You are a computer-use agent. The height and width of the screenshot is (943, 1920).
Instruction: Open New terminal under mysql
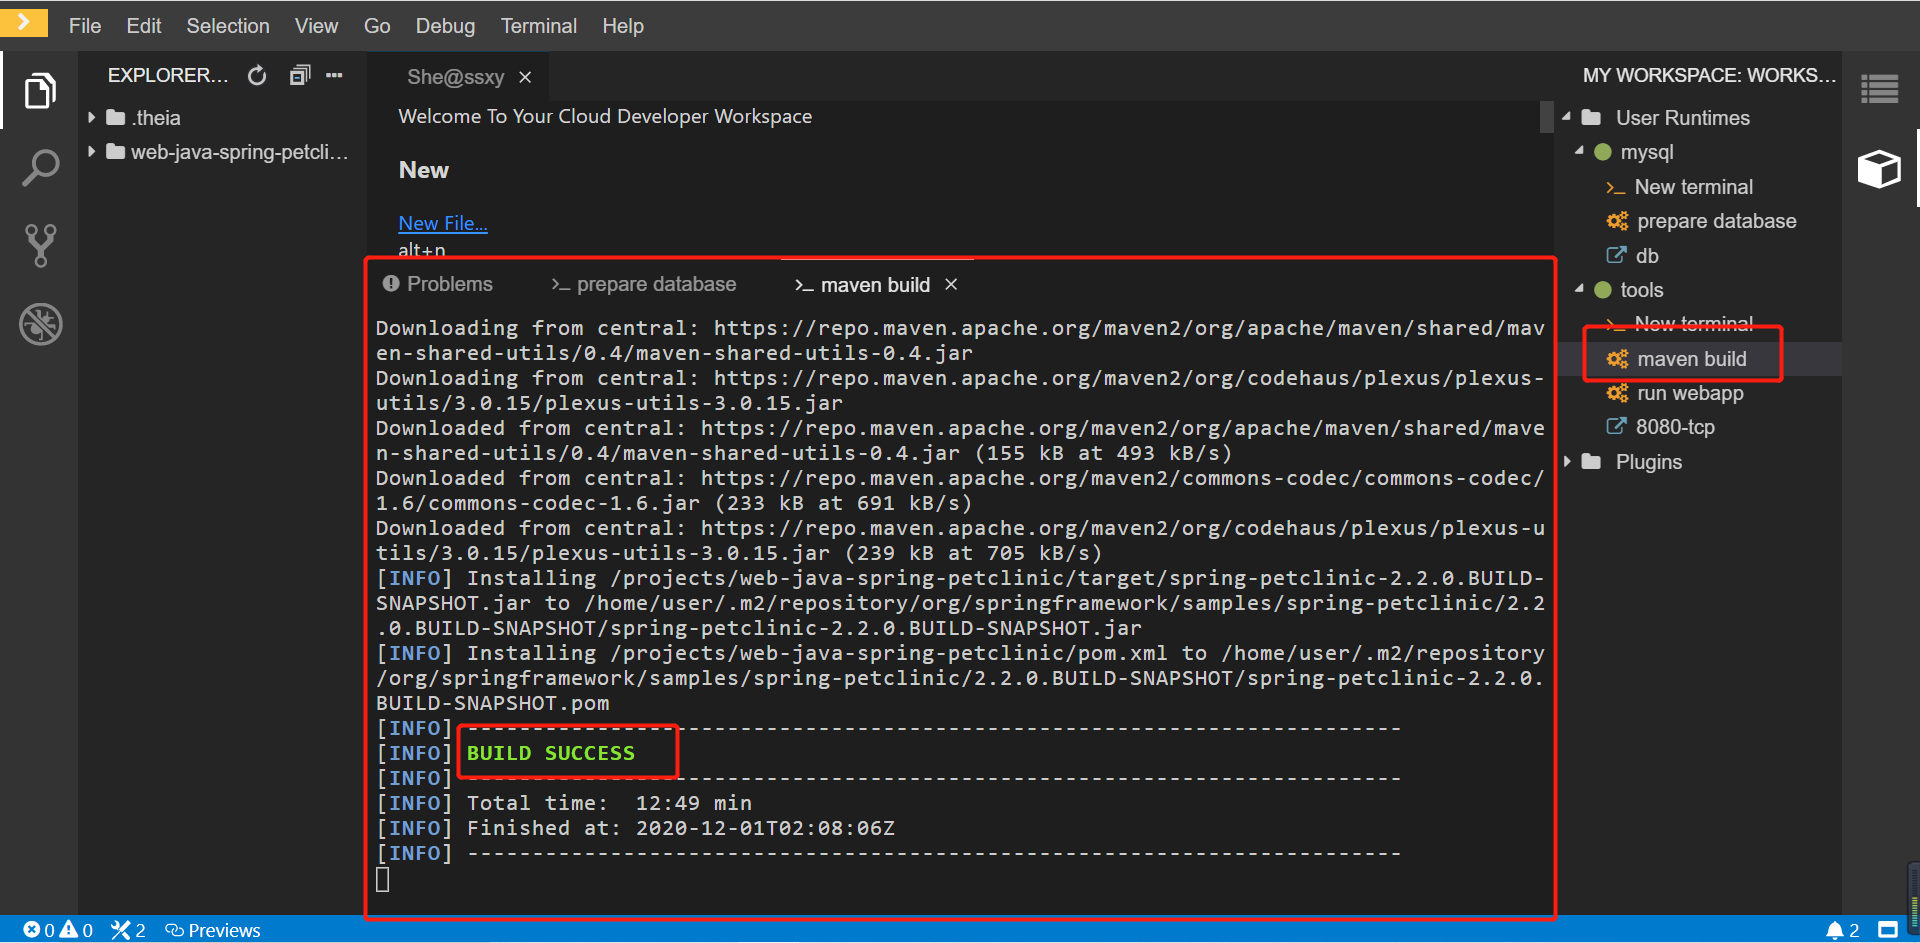pos(1693,187)
